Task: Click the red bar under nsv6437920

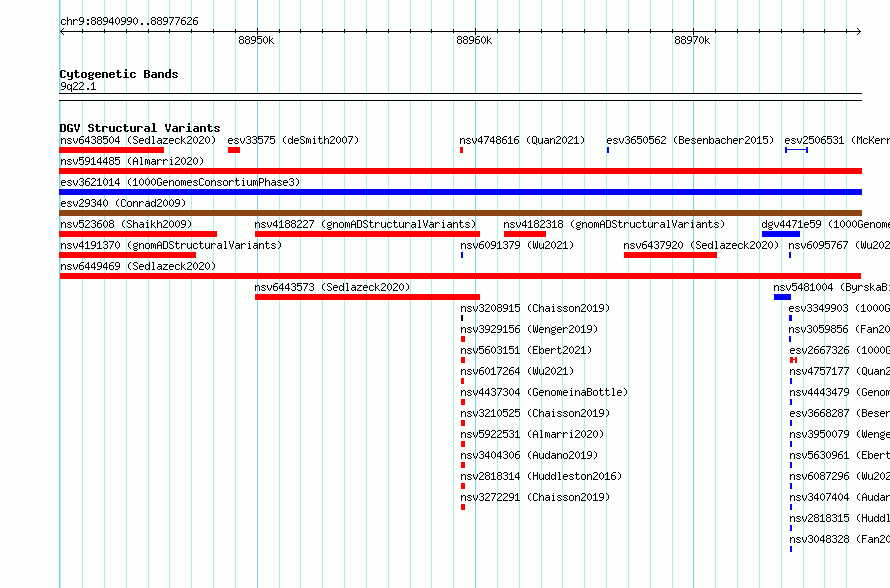Action: [670, 255]
